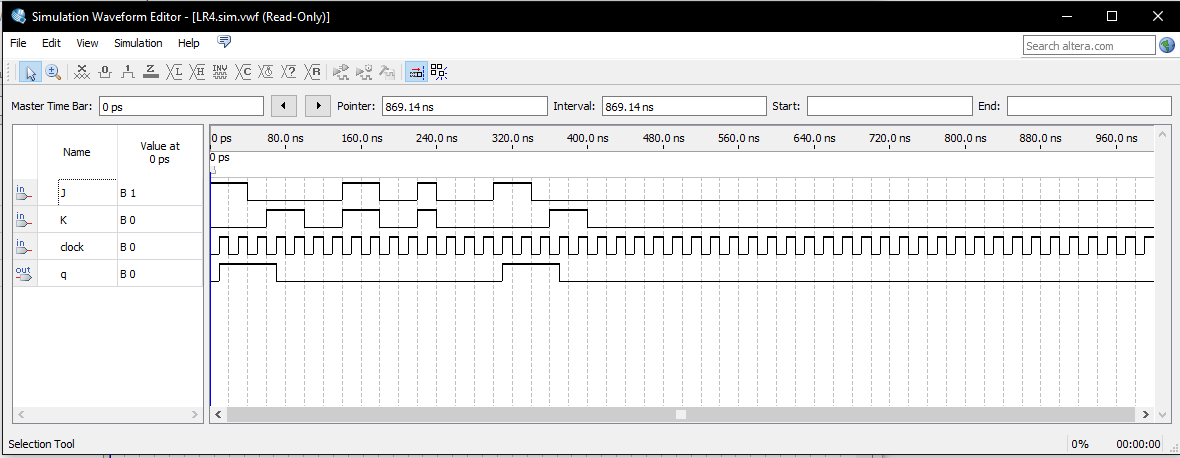Open the Simulation menu
Screen dimensions: 1180x458
click(x=138, y=43)
